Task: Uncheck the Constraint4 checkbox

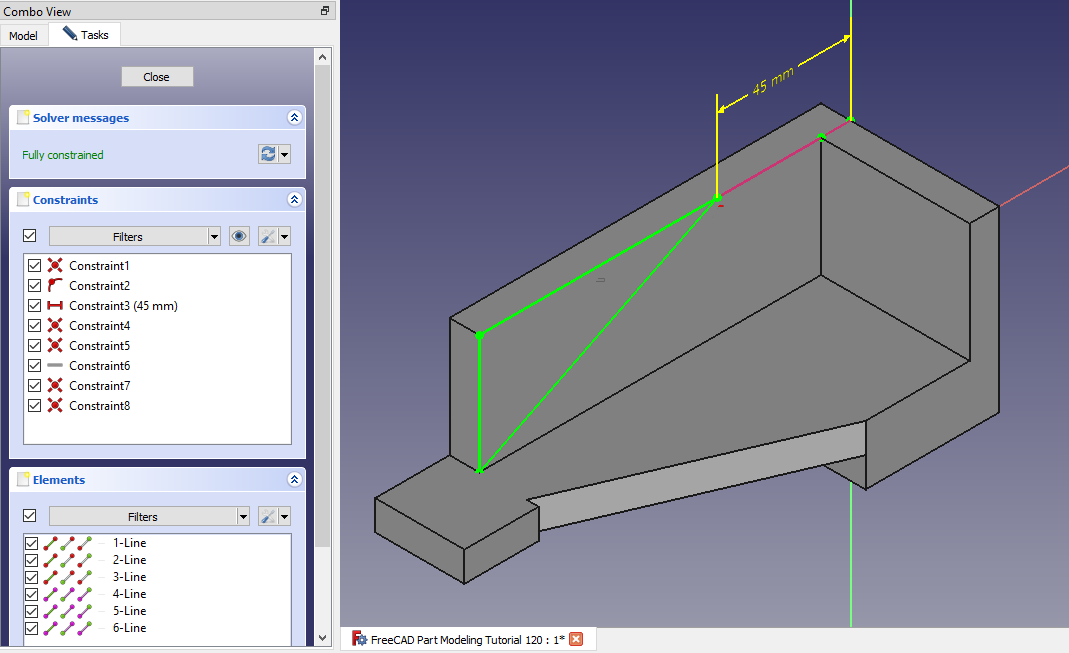Action: 35,326
